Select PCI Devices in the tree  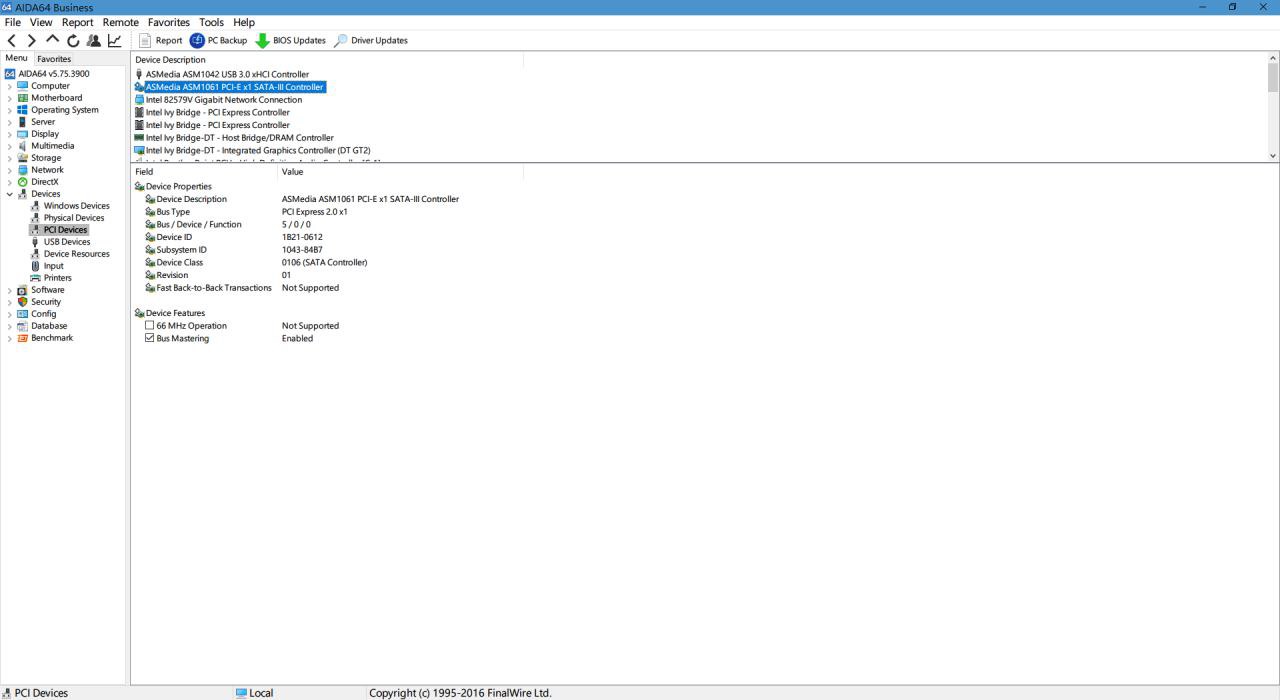pos(65,230)
